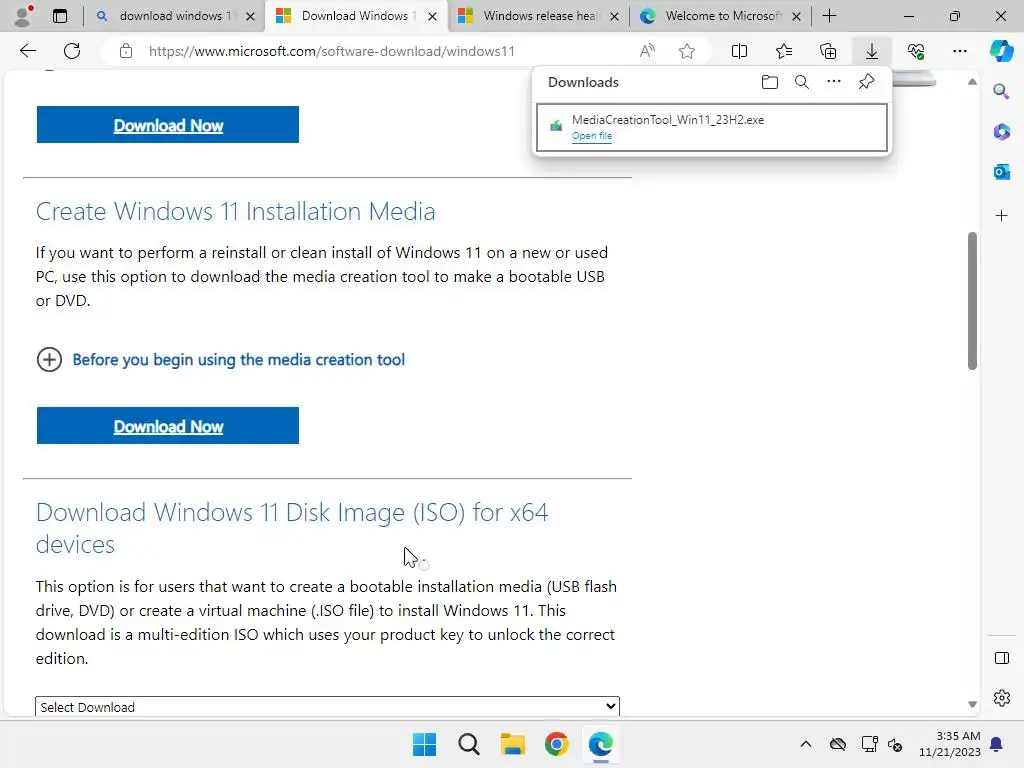Open the muted volume tray icon

[x=895, y=744]
